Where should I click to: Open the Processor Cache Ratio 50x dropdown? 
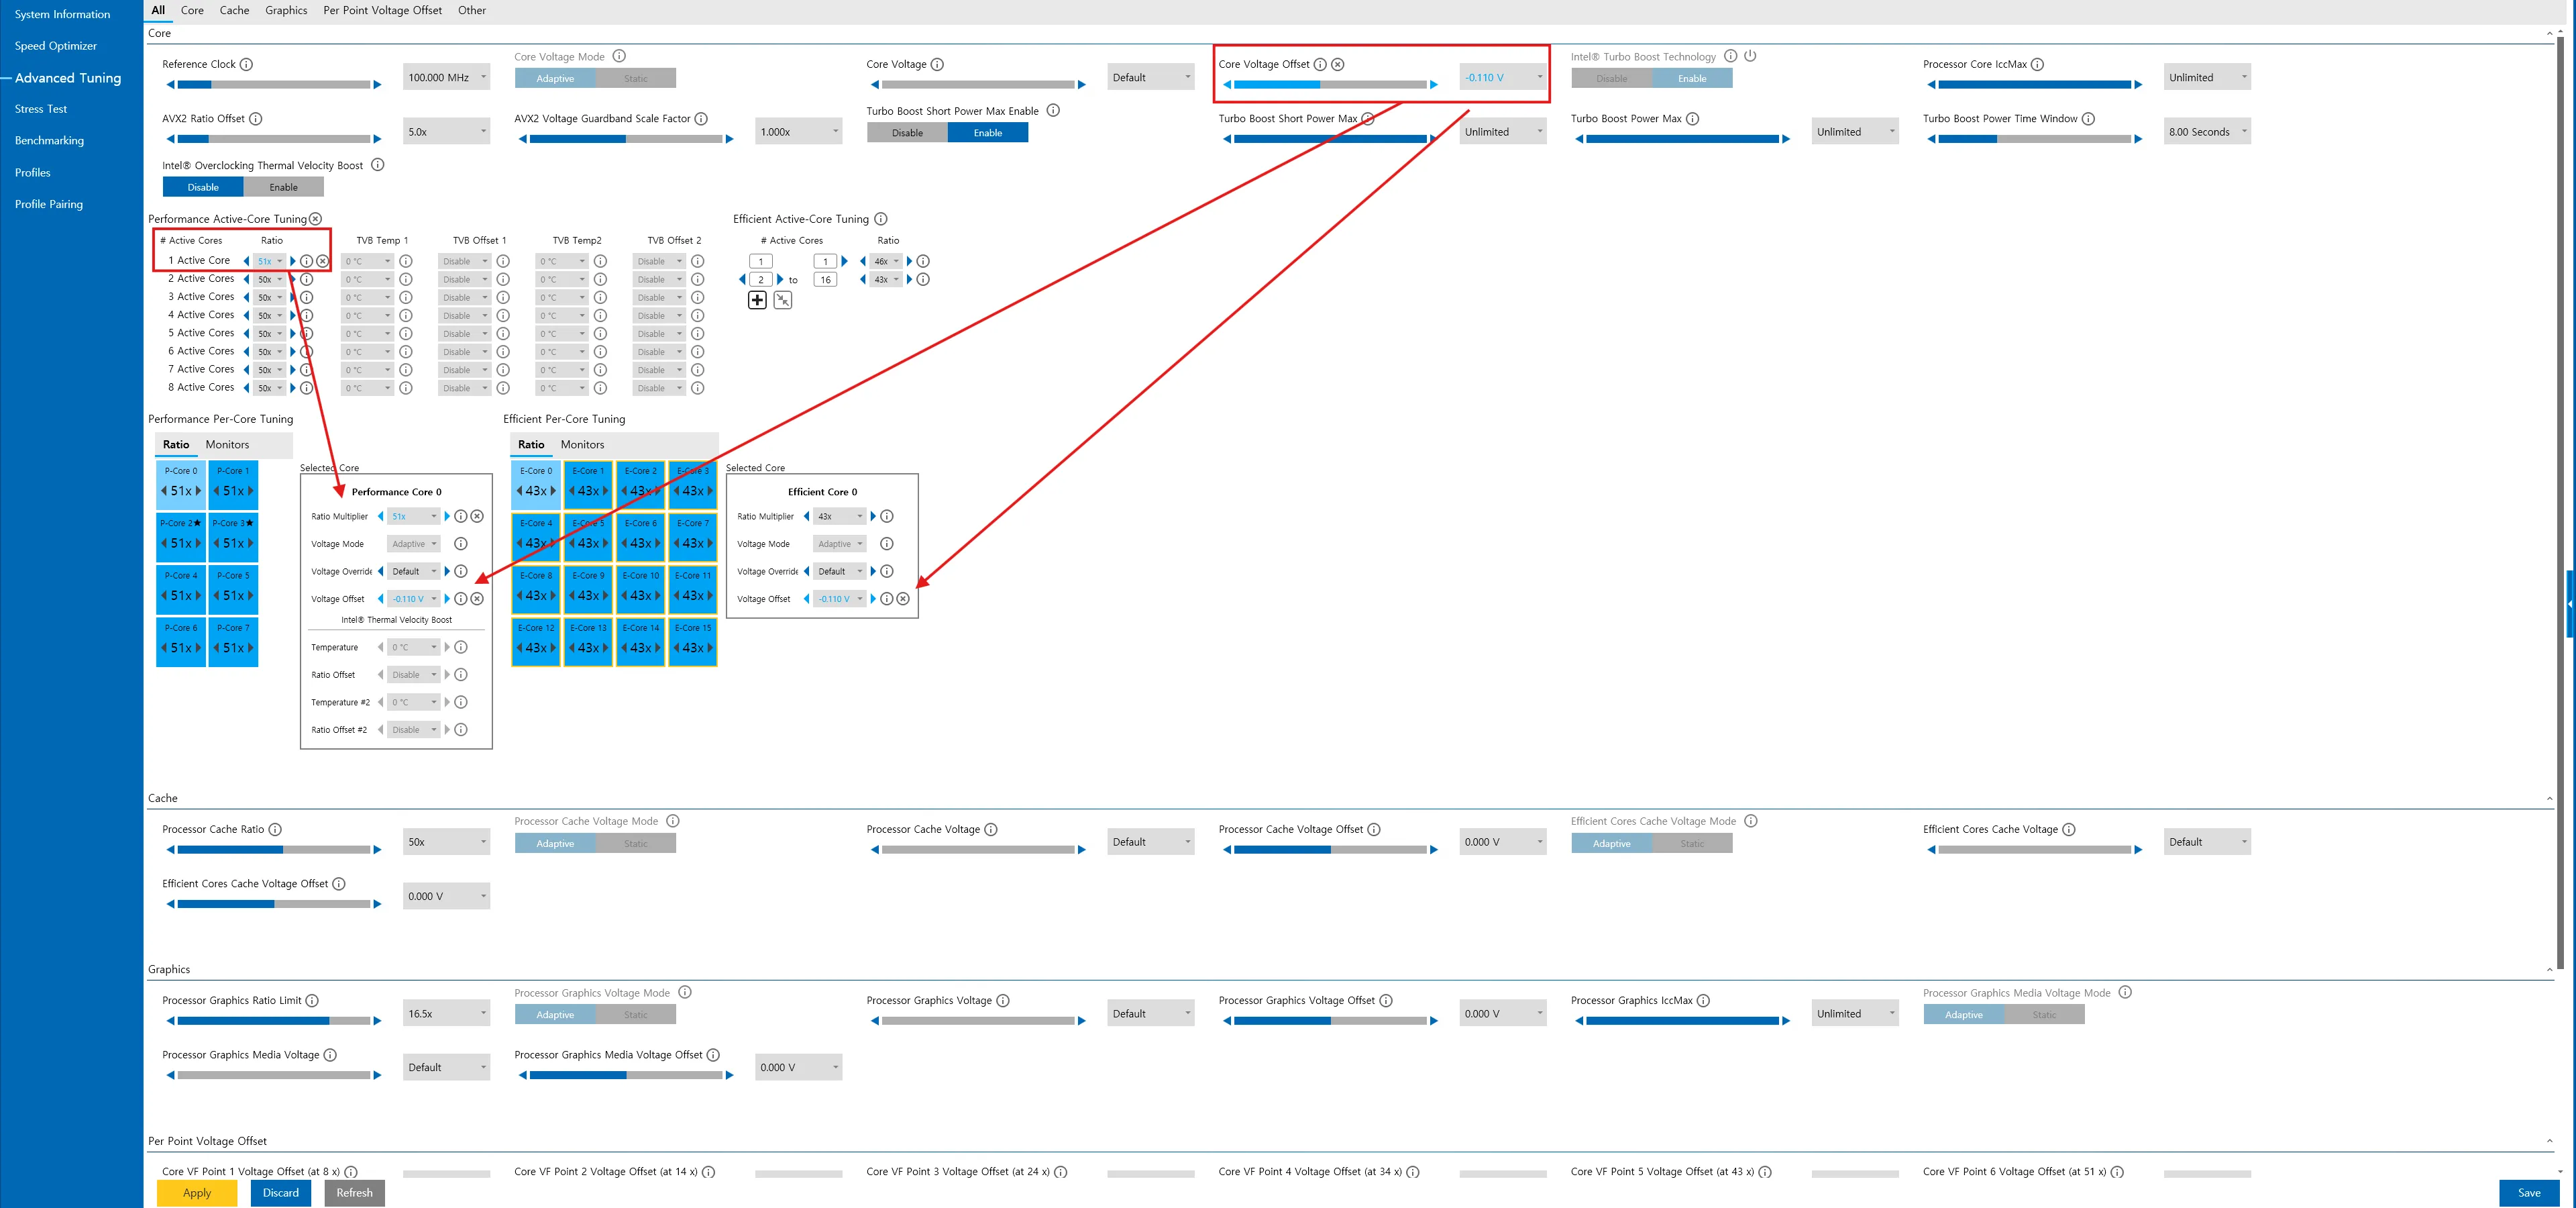[x=447, y=842]
